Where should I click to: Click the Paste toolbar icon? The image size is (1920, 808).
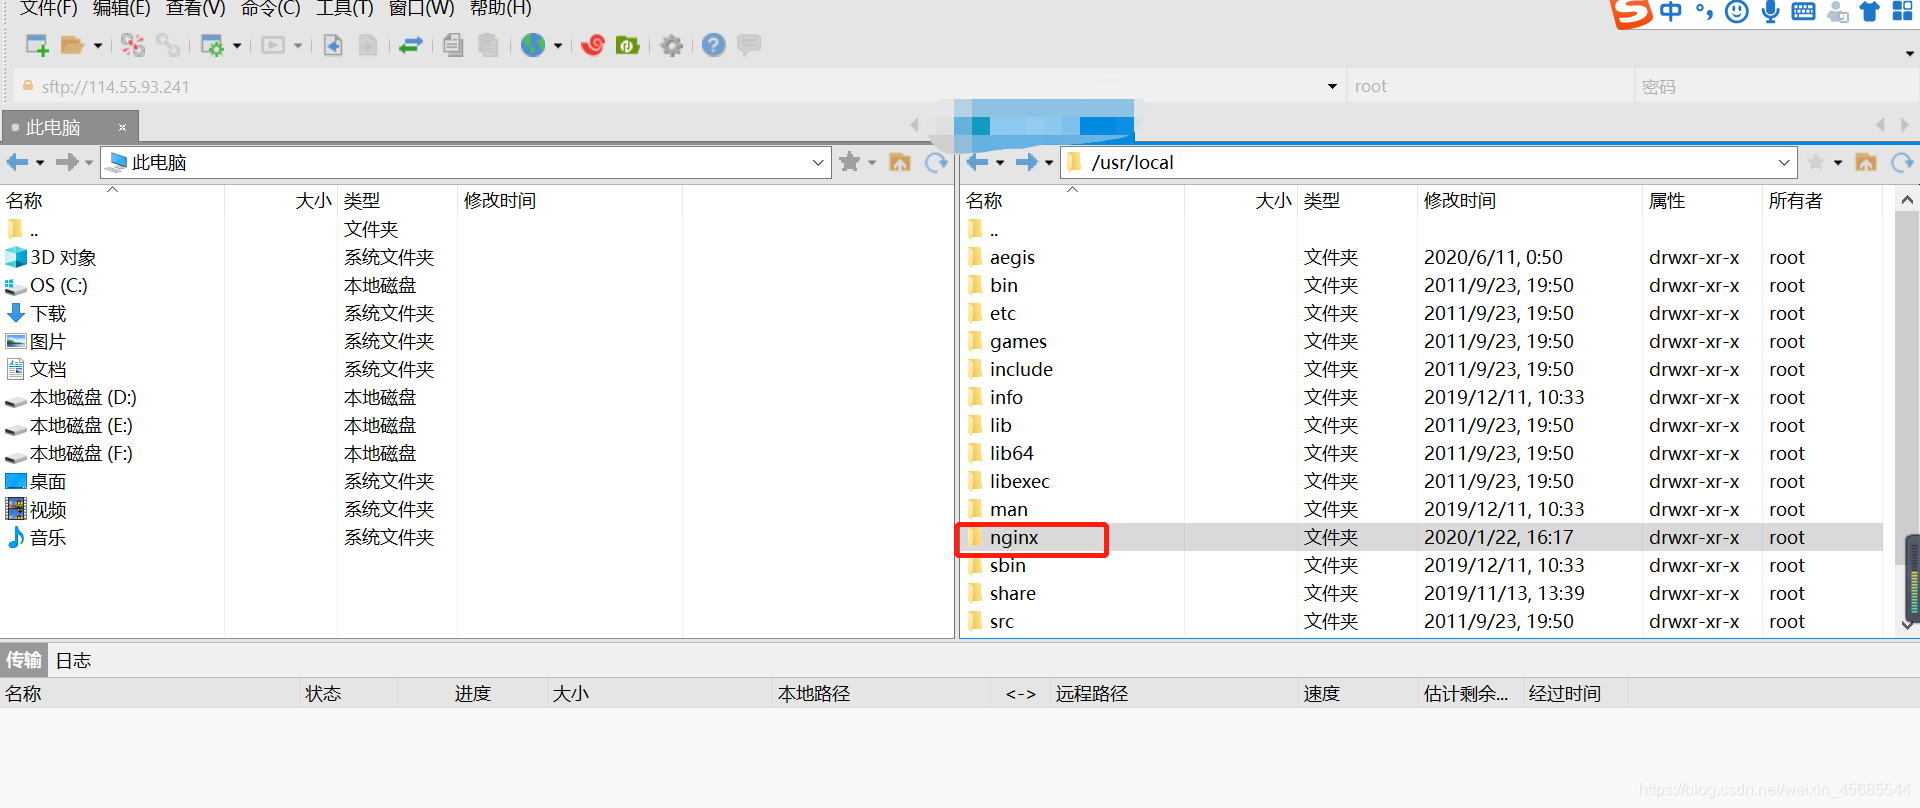click(x=489, y=45)
